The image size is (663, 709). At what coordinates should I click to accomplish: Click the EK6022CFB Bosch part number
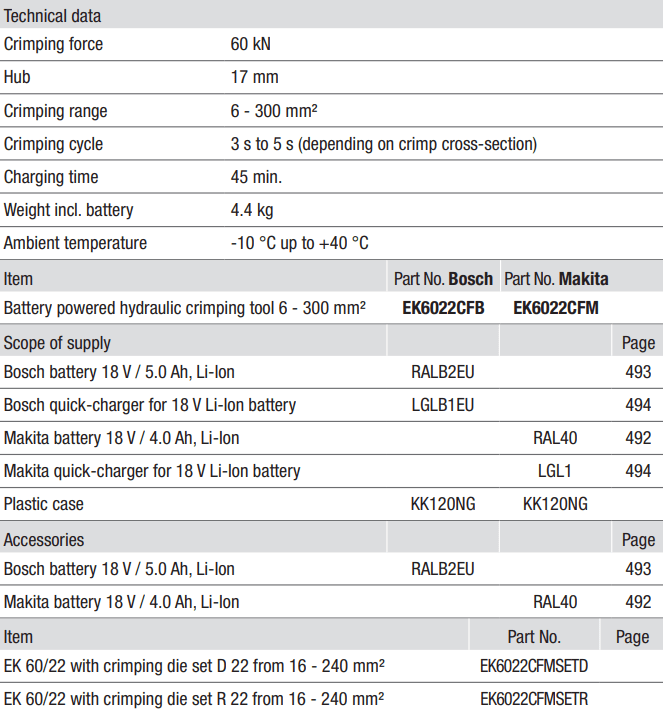tap(443, 308)
